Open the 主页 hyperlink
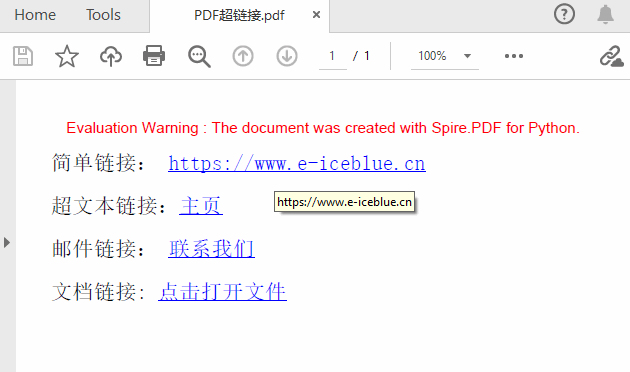The height and width of the screenshot is (372, 630). click(x=201, y=206)
